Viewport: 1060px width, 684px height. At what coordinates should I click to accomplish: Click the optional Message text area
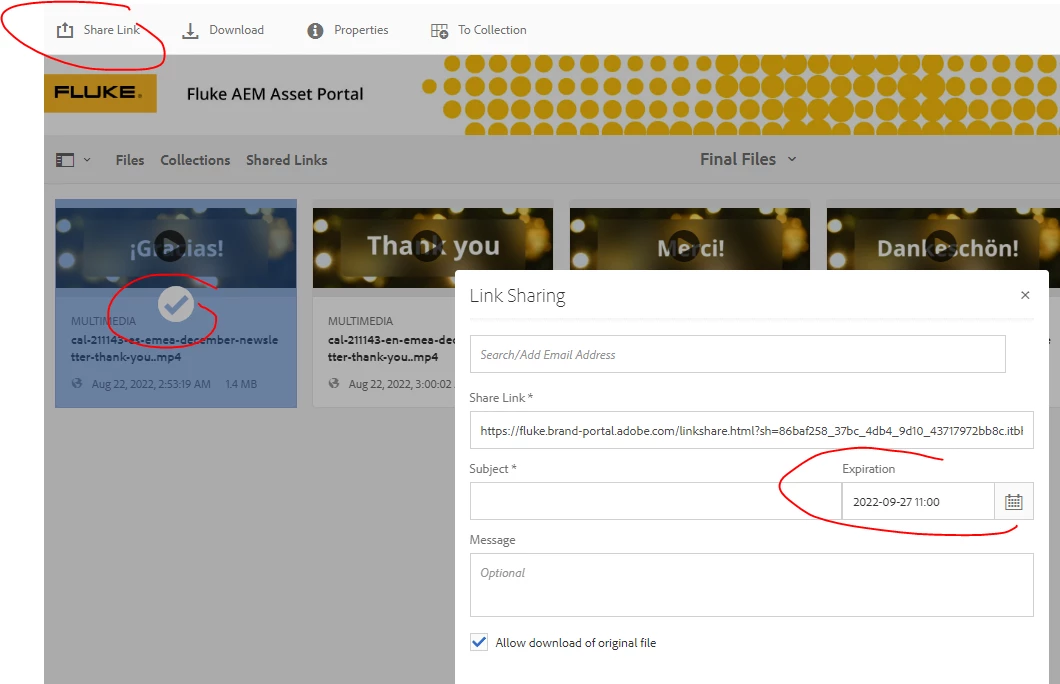point(752,585)
